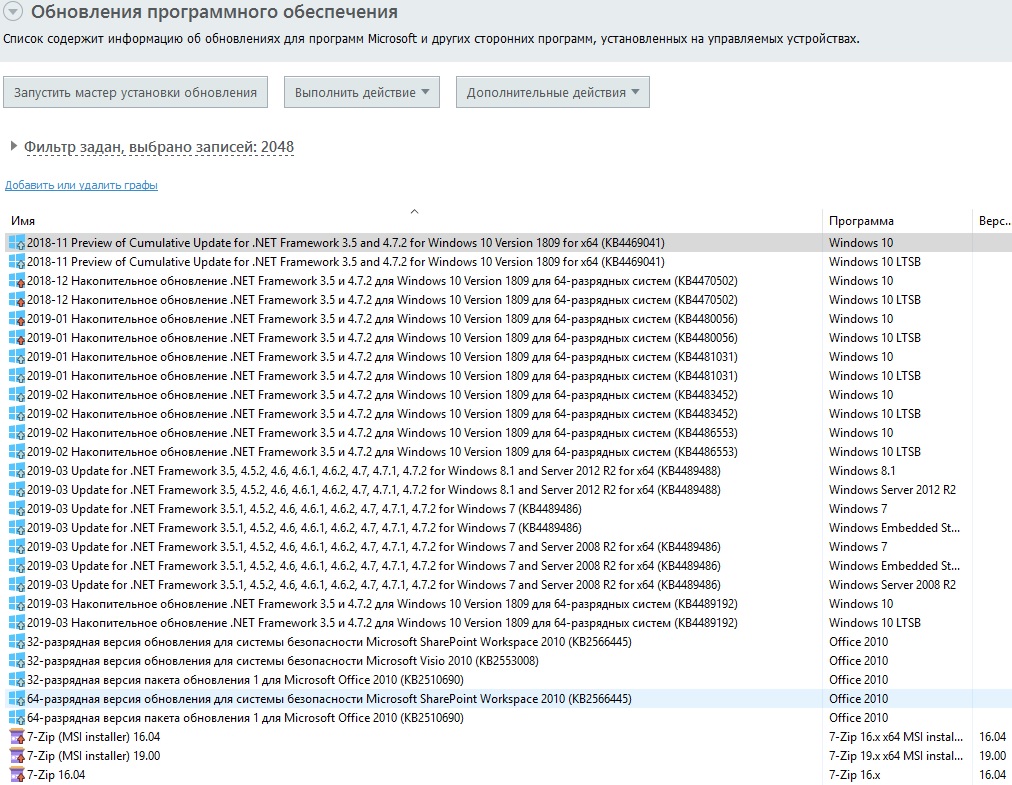Click update icon of KB4480056 Windows 10 row

point(17,319)
